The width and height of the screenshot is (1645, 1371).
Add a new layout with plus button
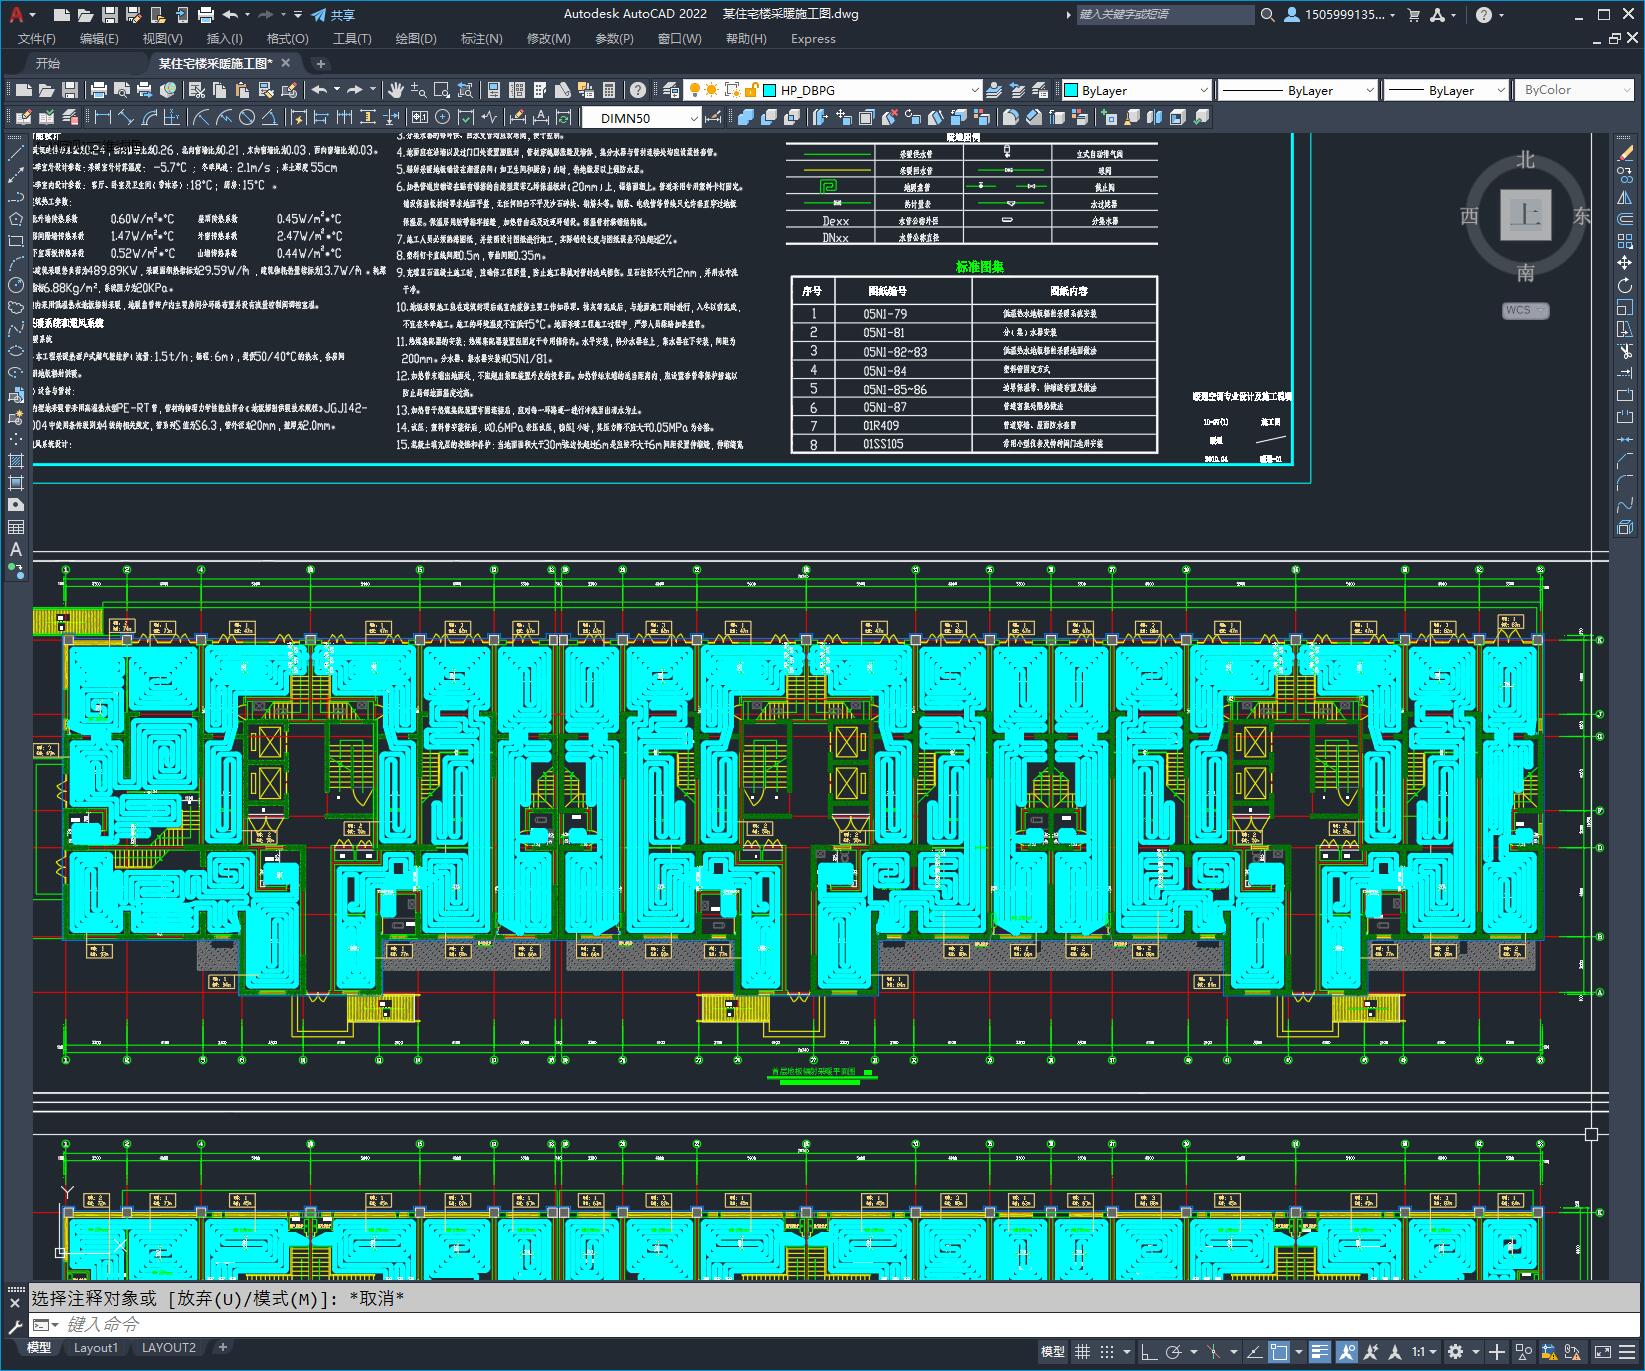click(x=223, y=1347)
